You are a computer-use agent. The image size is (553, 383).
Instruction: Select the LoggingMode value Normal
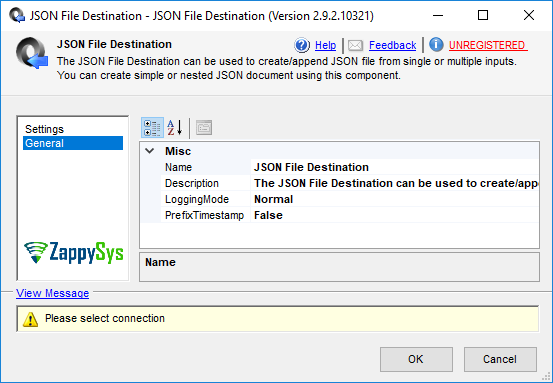click(x=395, y=199)
